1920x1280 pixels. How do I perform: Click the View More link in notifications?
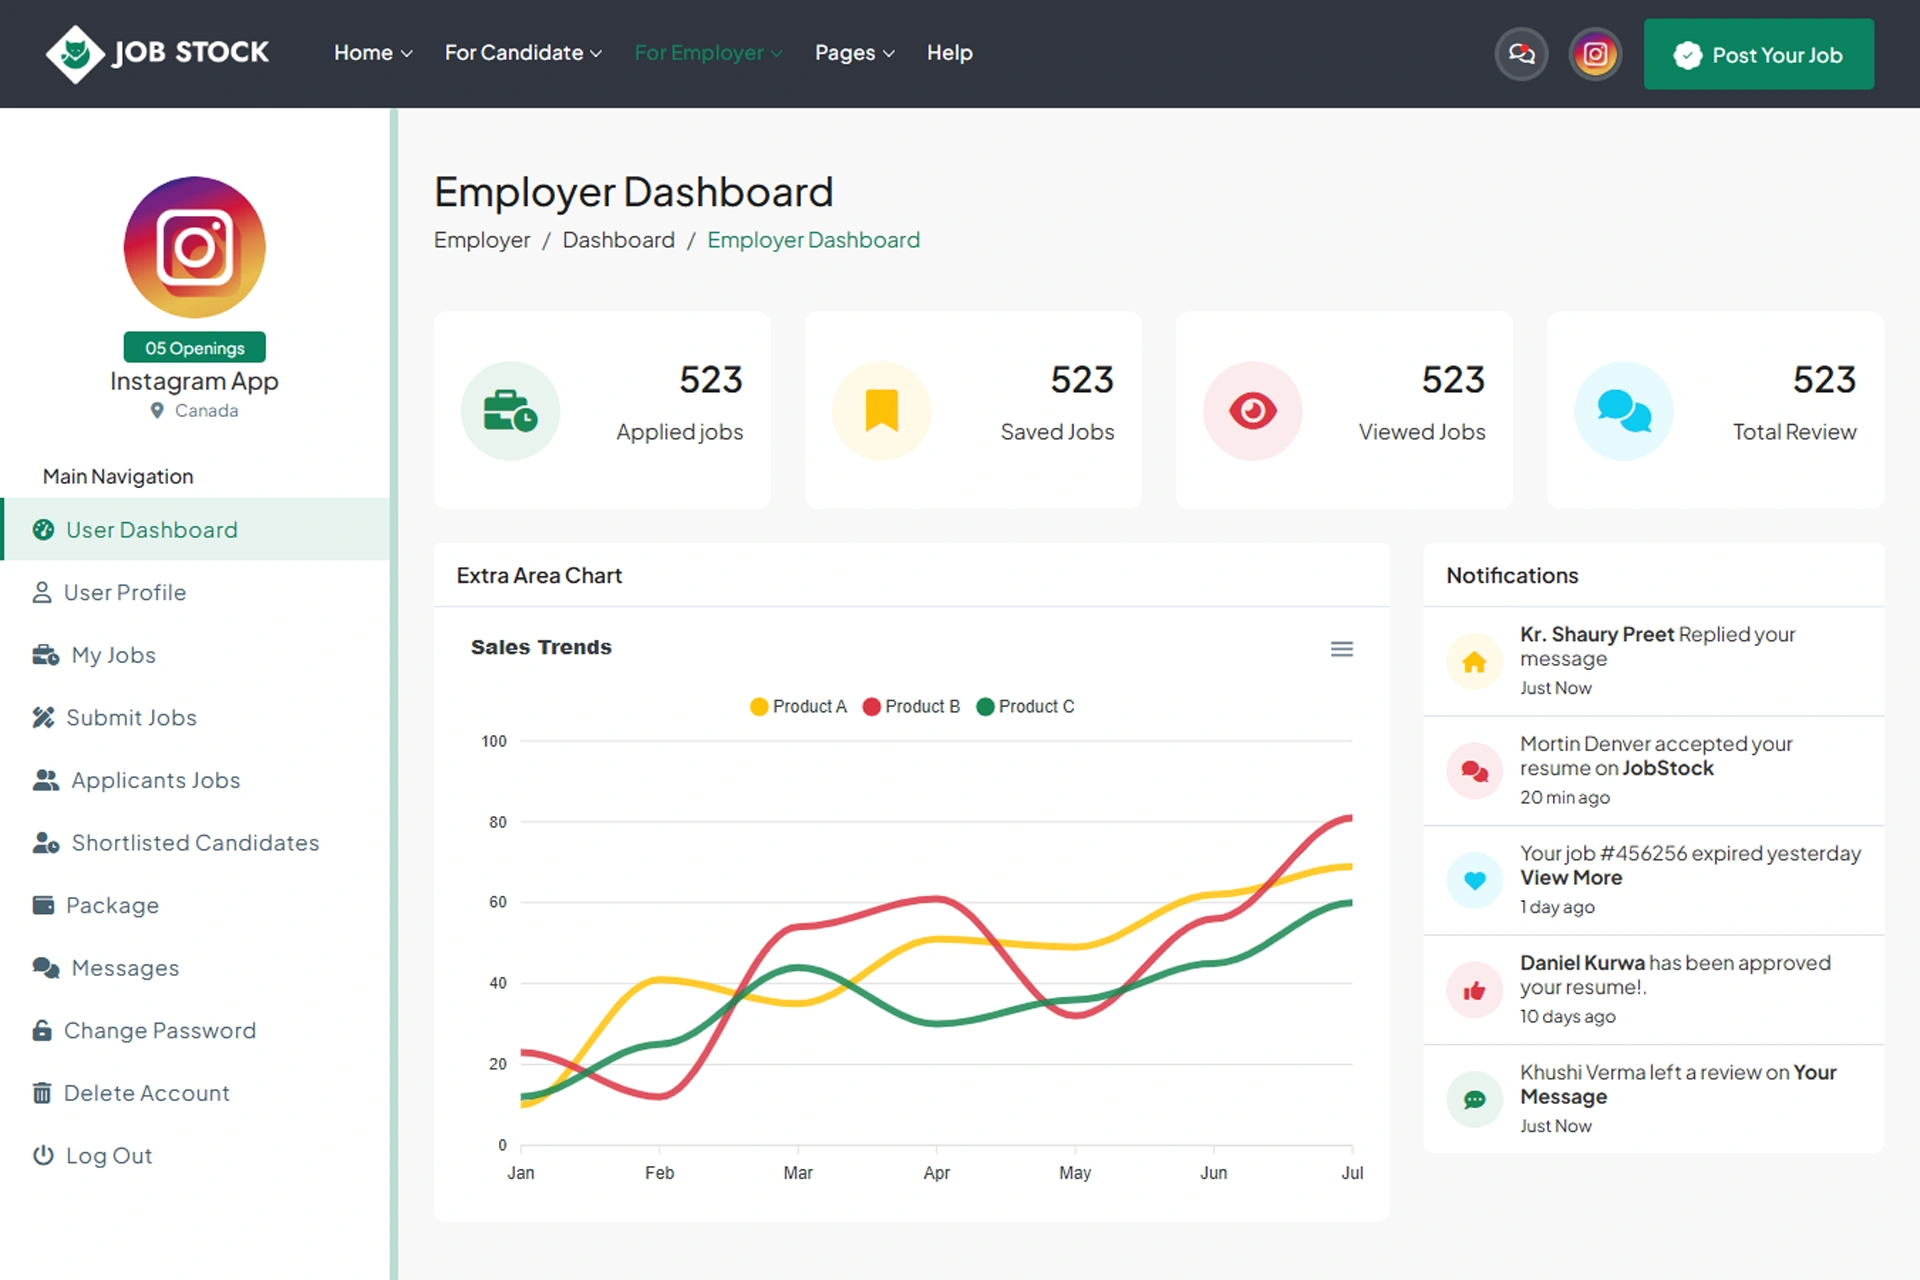click(1571, 878)
